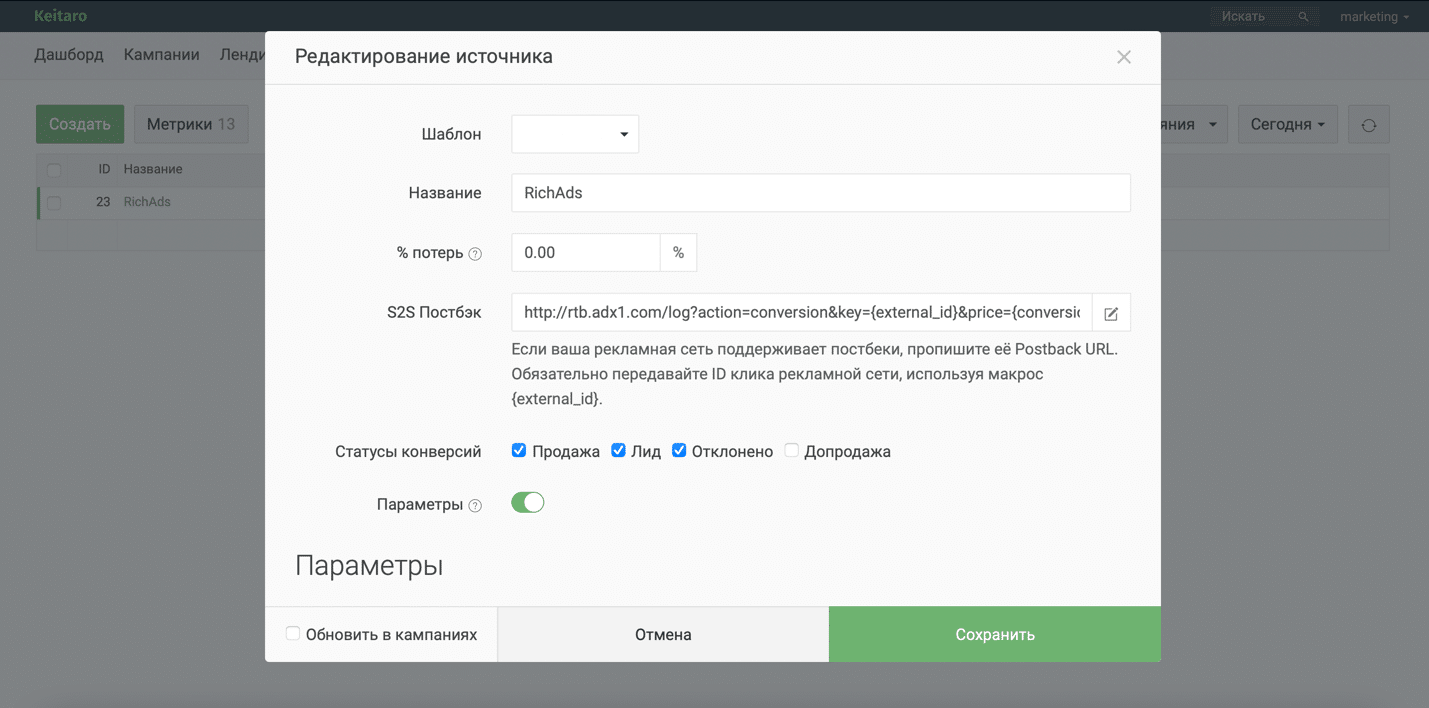
Task: Click RichAds name in background table
Action: (147, 202)
